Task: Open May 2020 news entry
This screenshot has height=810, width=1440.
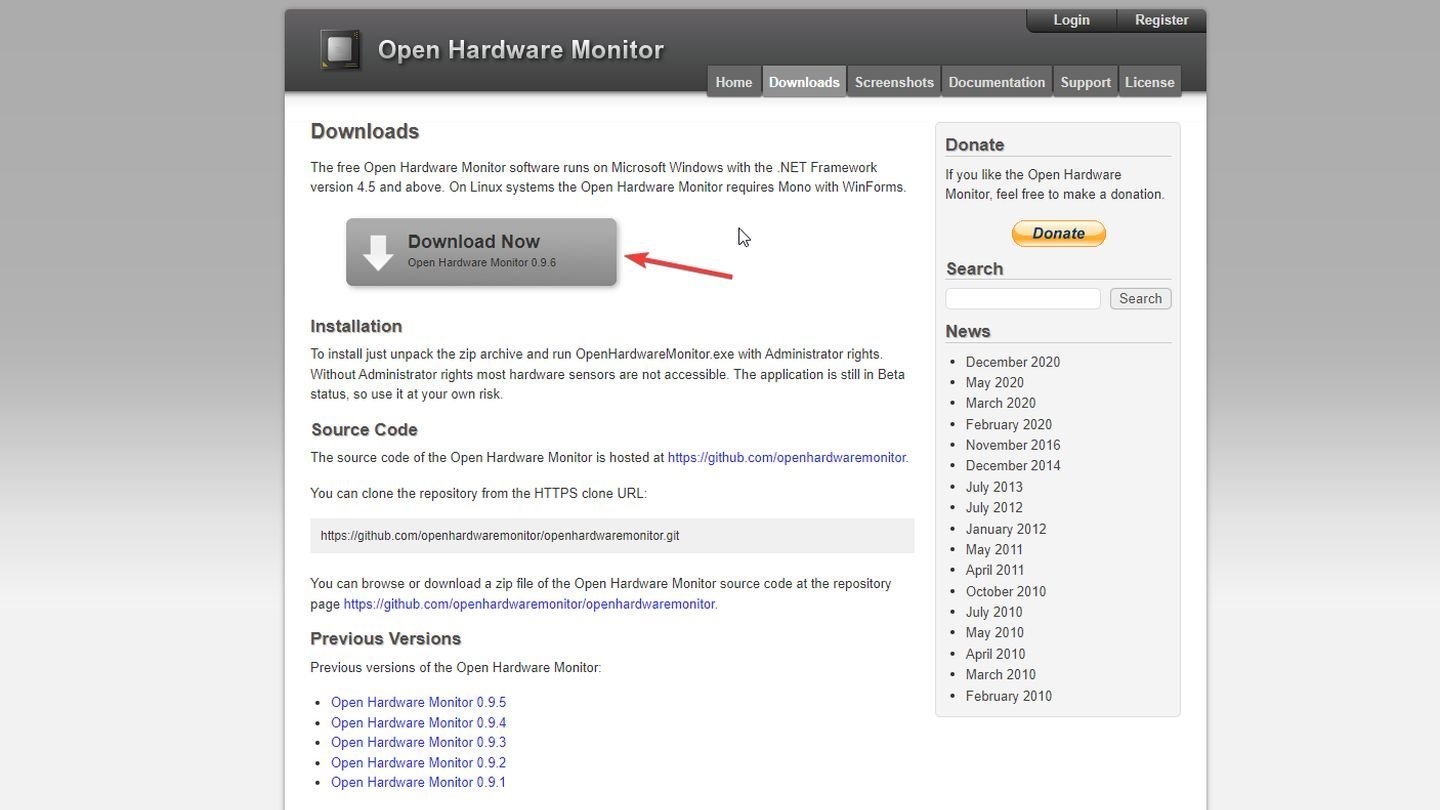Action: [x=994, y=382]
